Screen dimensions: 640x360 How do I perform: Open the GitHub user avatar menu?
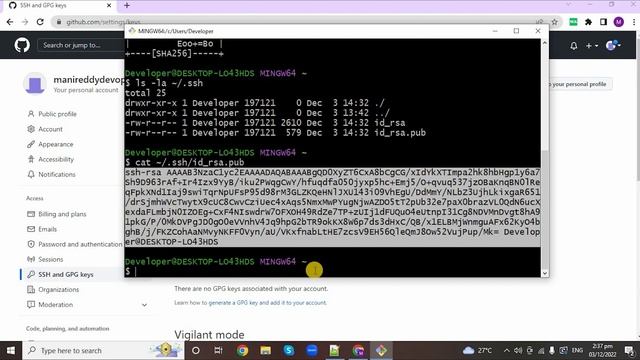click(613, 45)
